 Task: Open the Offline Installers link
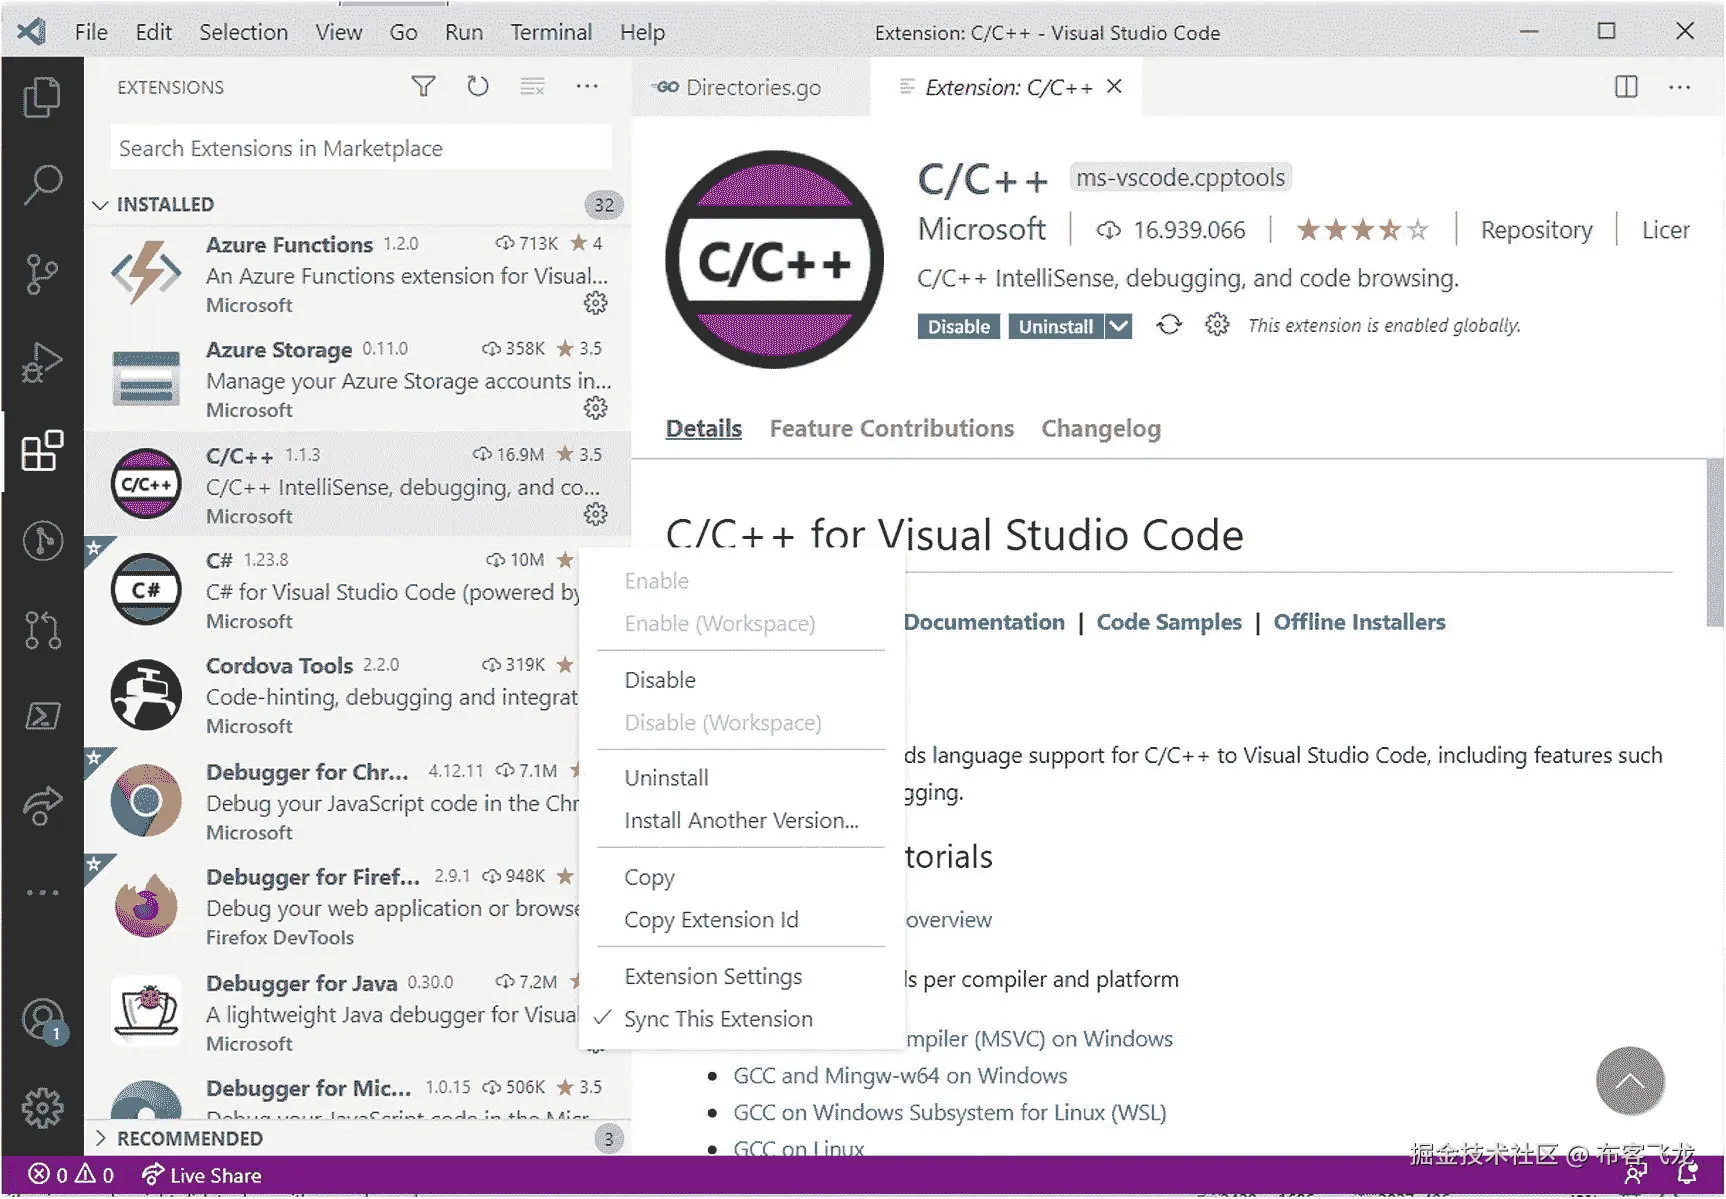(x=1359, y=622)
